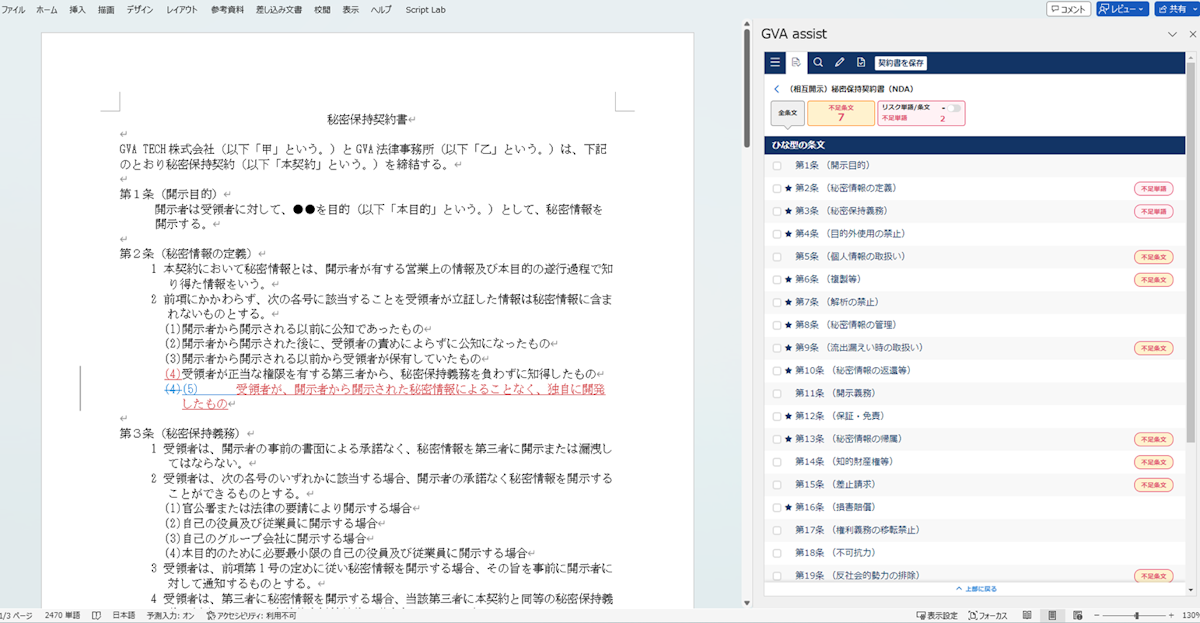Switch to Print Layout view icon
Viewport: 1200px width, 623px height.
pos(1051,615)
